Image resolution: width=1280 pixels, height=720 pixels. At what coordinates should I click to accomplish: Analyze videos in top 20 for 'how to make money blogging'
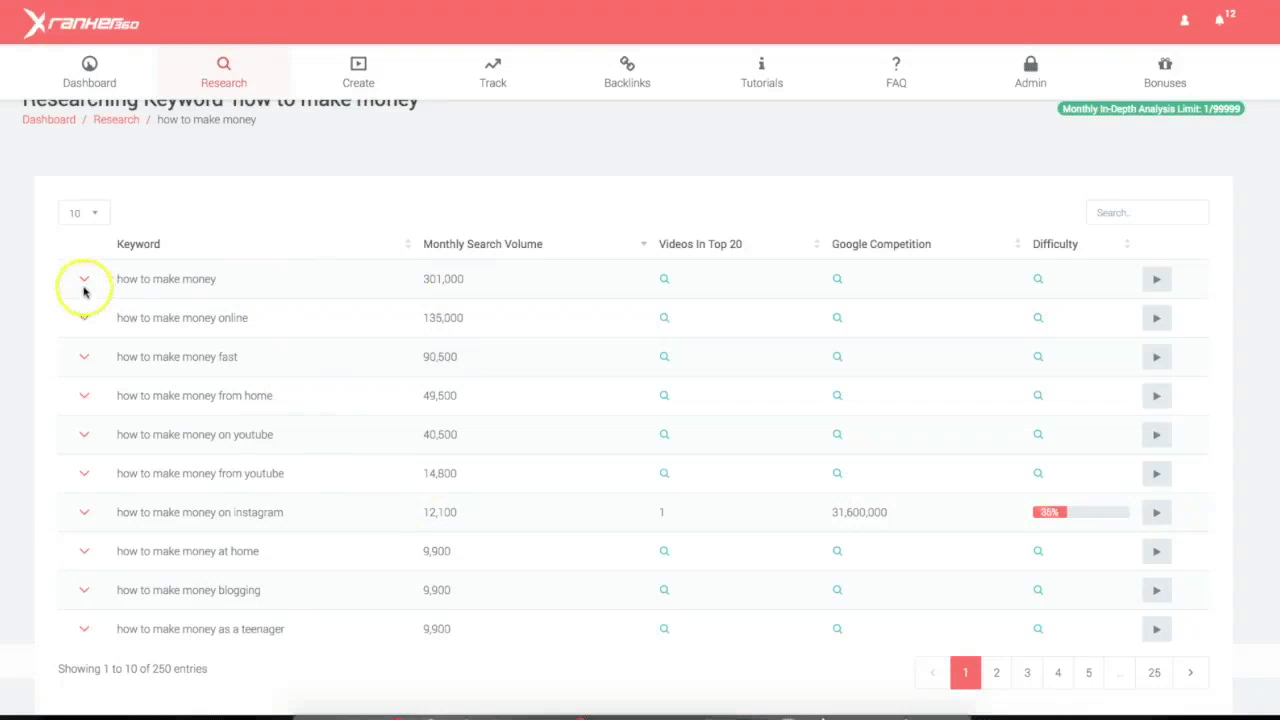664,590
